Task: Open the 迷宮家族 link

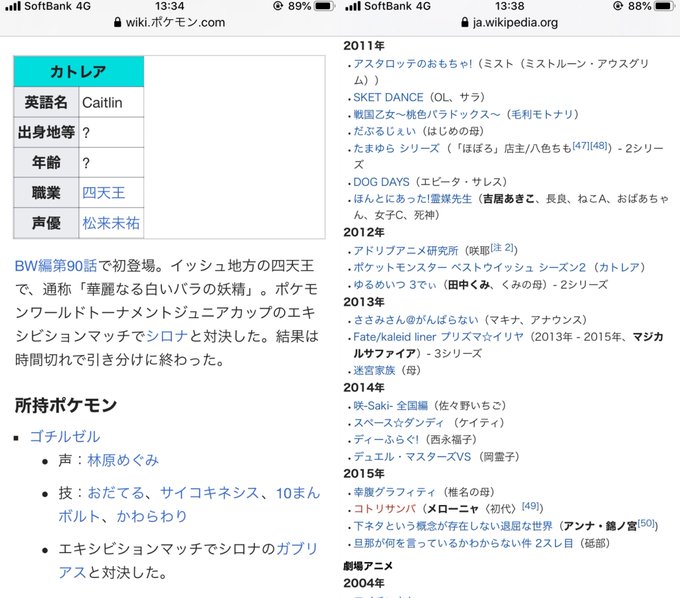Action: pyautogui.click(x=374, y=370)
